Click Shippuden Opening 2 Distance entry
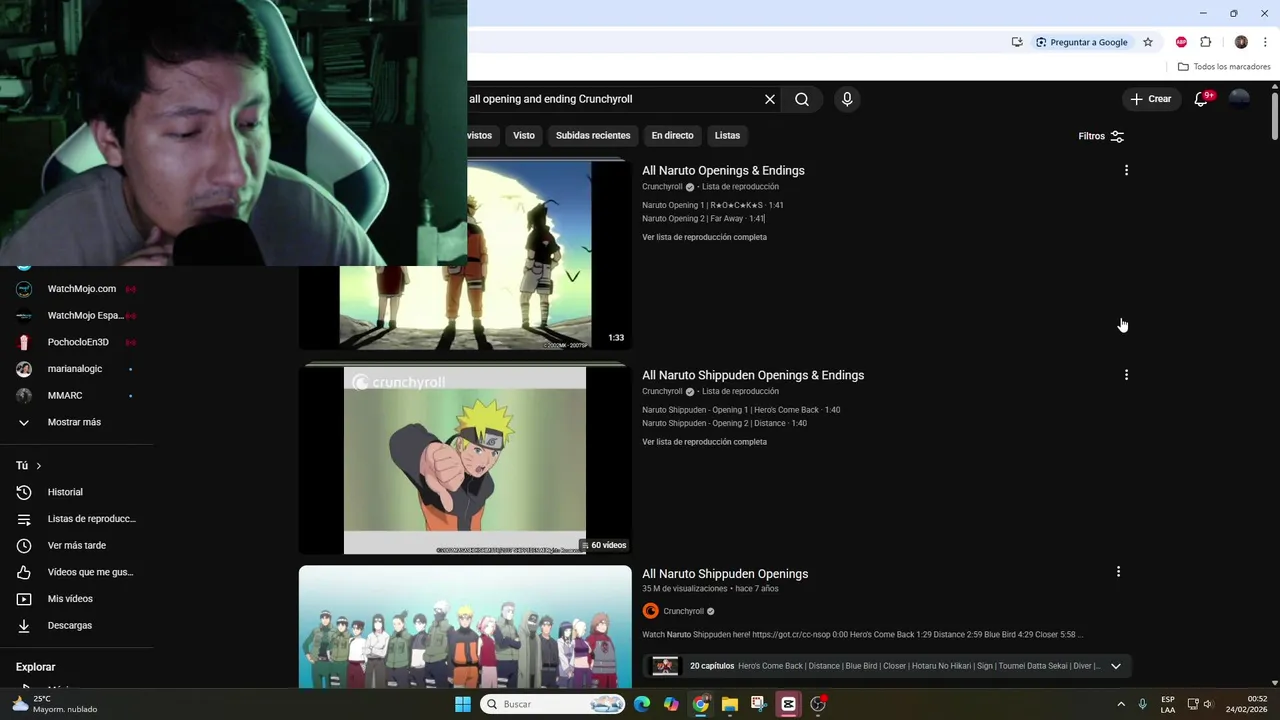The height and width of the screenshot is (720, 1280). pyautogui.click(x=724, y=423)
